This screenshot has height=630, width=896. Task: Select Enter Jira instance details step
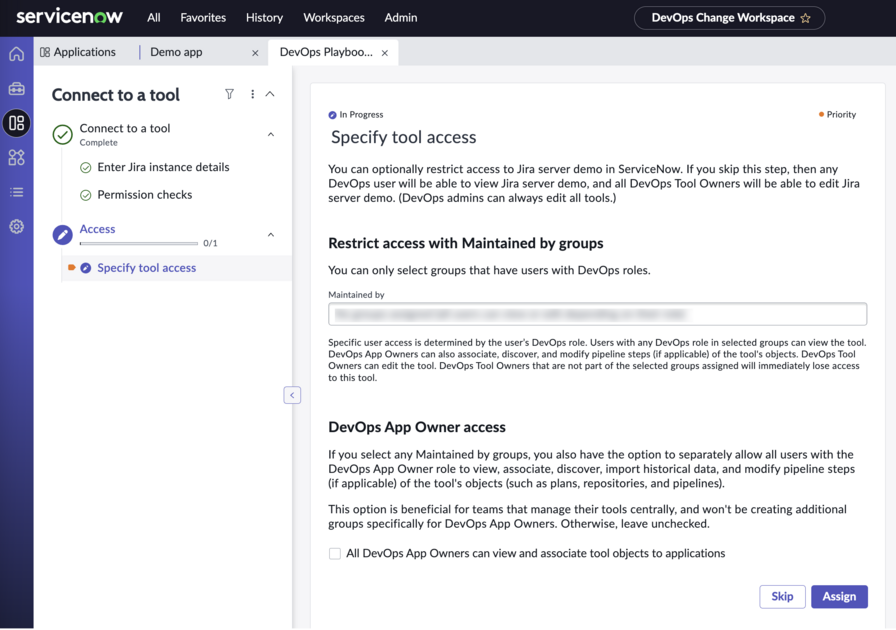click(x=163, y=167)
